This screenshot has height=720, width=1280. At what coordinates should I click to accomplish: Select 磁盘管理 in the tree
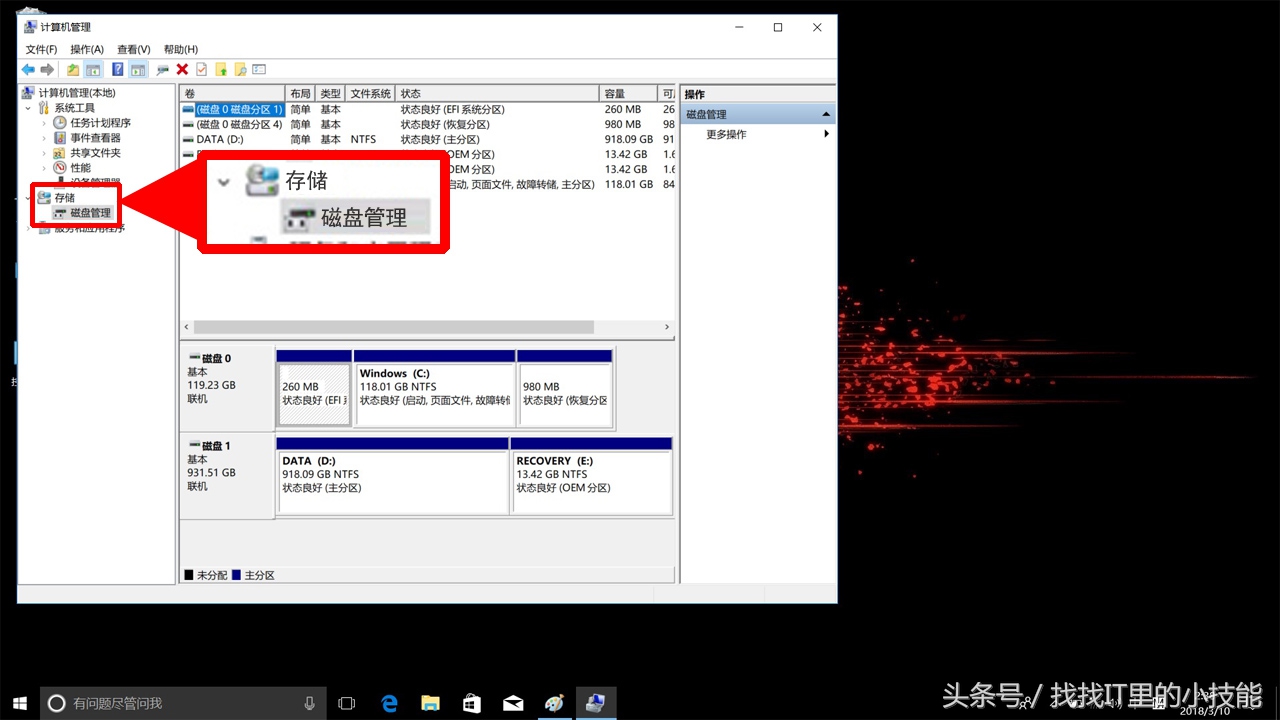tap(90, 213)
